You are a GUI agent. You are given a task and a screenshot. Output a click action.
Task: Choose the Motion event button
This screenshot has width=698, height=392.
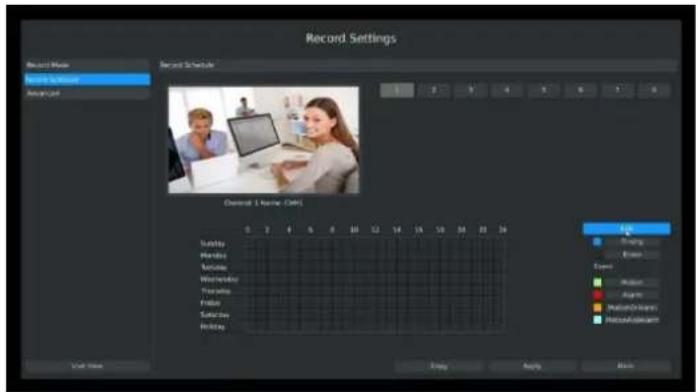(x=632, y=283)
